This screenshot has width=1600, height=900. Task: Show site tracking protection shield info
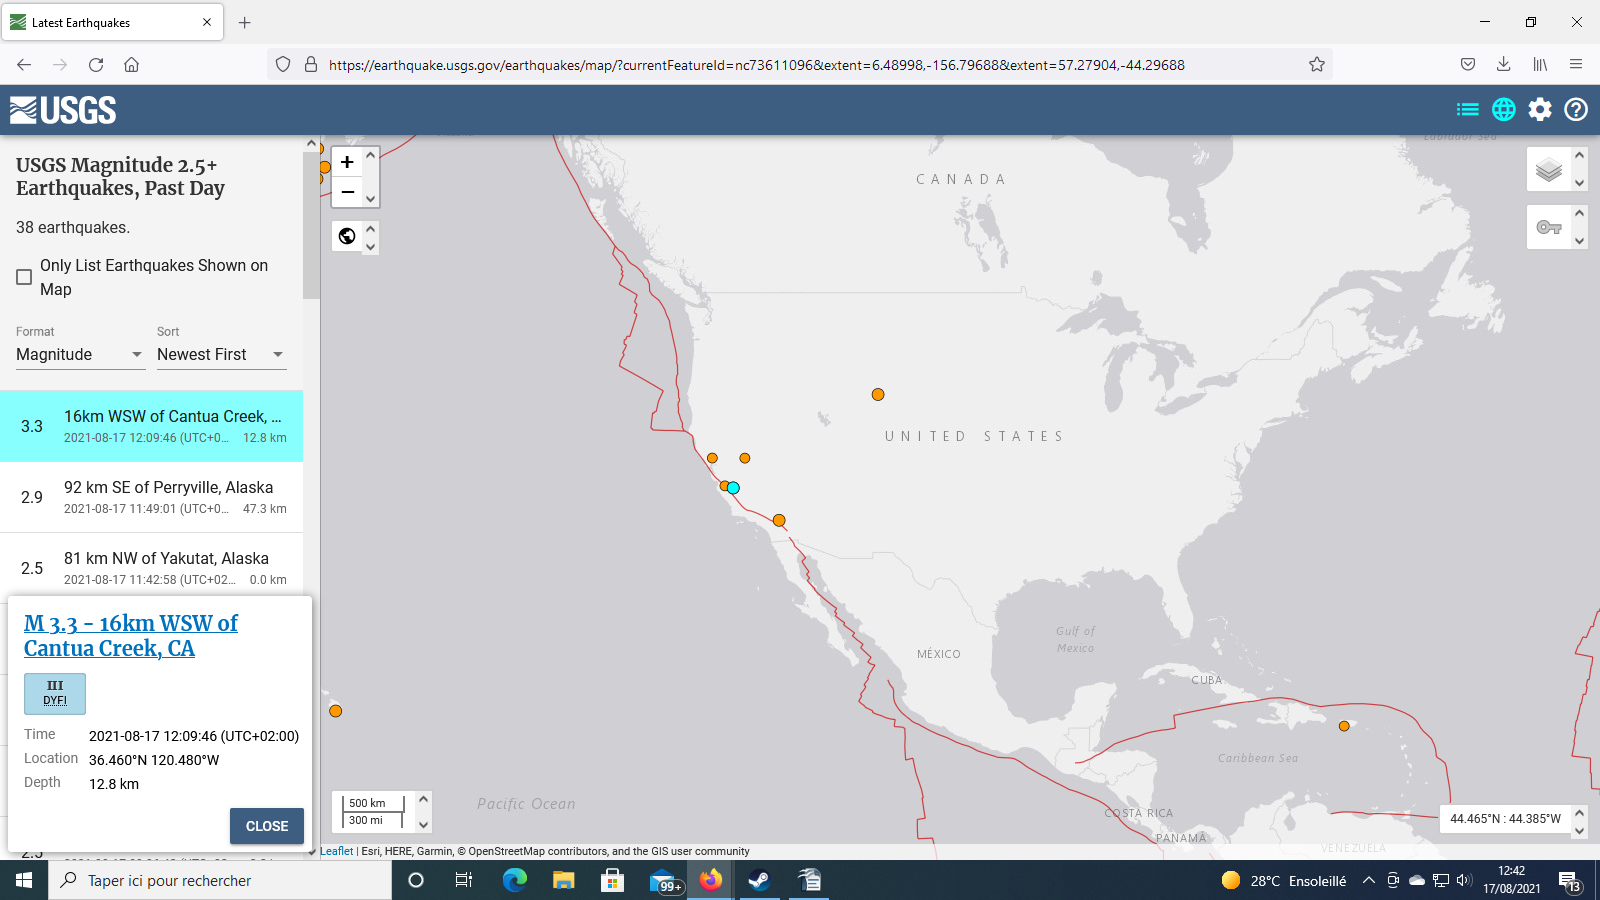(x=283, y=65)
